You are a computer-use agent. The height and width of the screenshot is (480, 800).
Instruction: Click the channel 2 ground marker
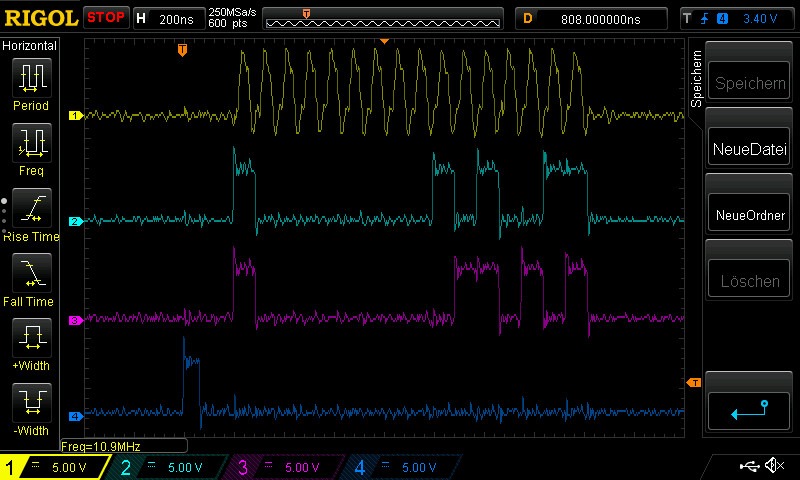tap(76, 221)
